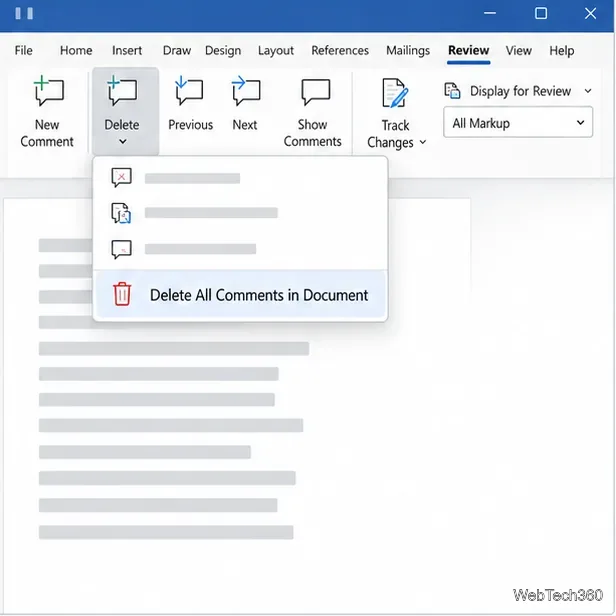The width and height of the screenshot is (616, 616).
Task: Minimize the Word window
Action: (490, 13)
